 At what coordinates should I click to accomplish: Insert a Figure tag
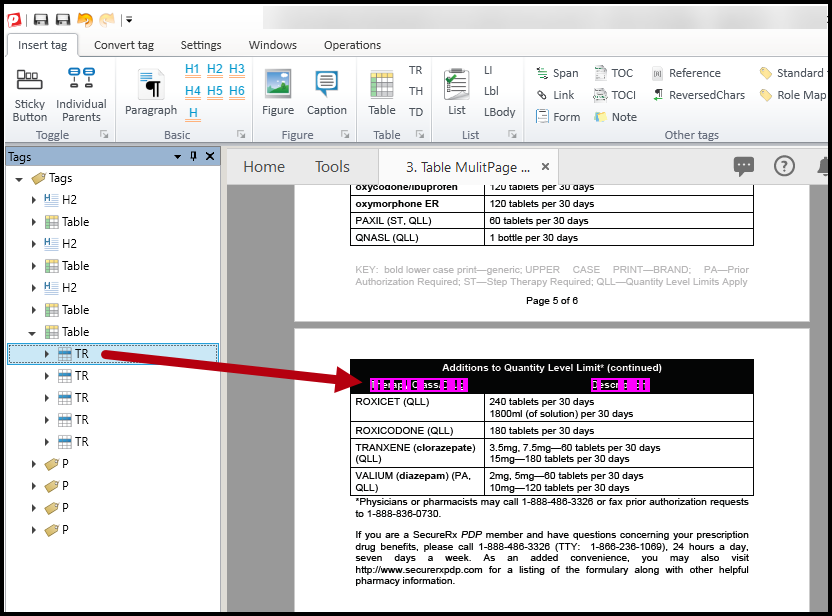pyautogui.click(x=278, y=92)
